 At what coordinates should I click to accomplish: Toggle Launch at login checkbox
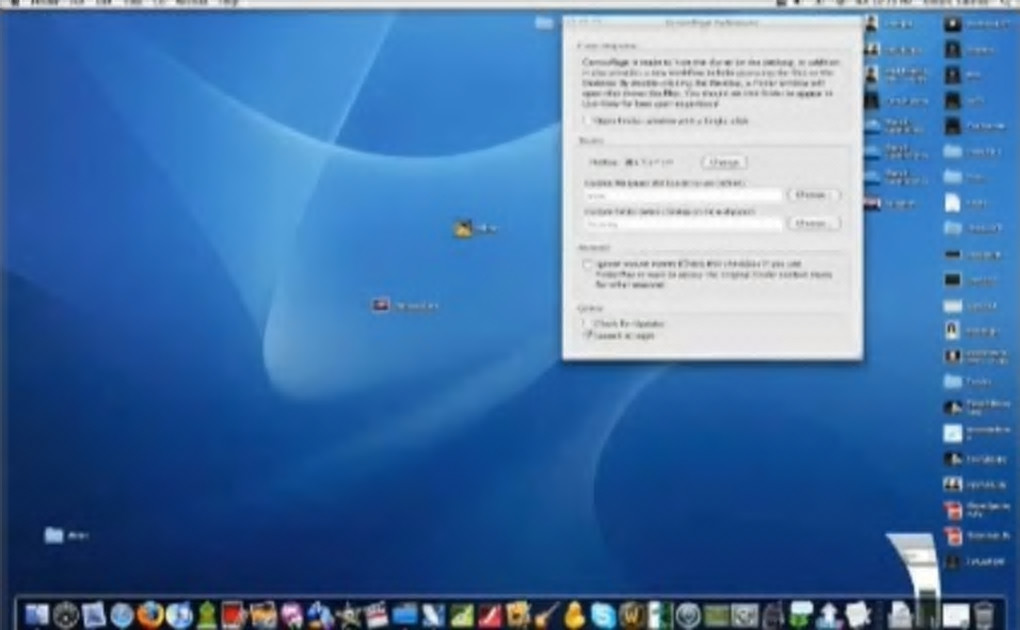click(x=587, y=335)
